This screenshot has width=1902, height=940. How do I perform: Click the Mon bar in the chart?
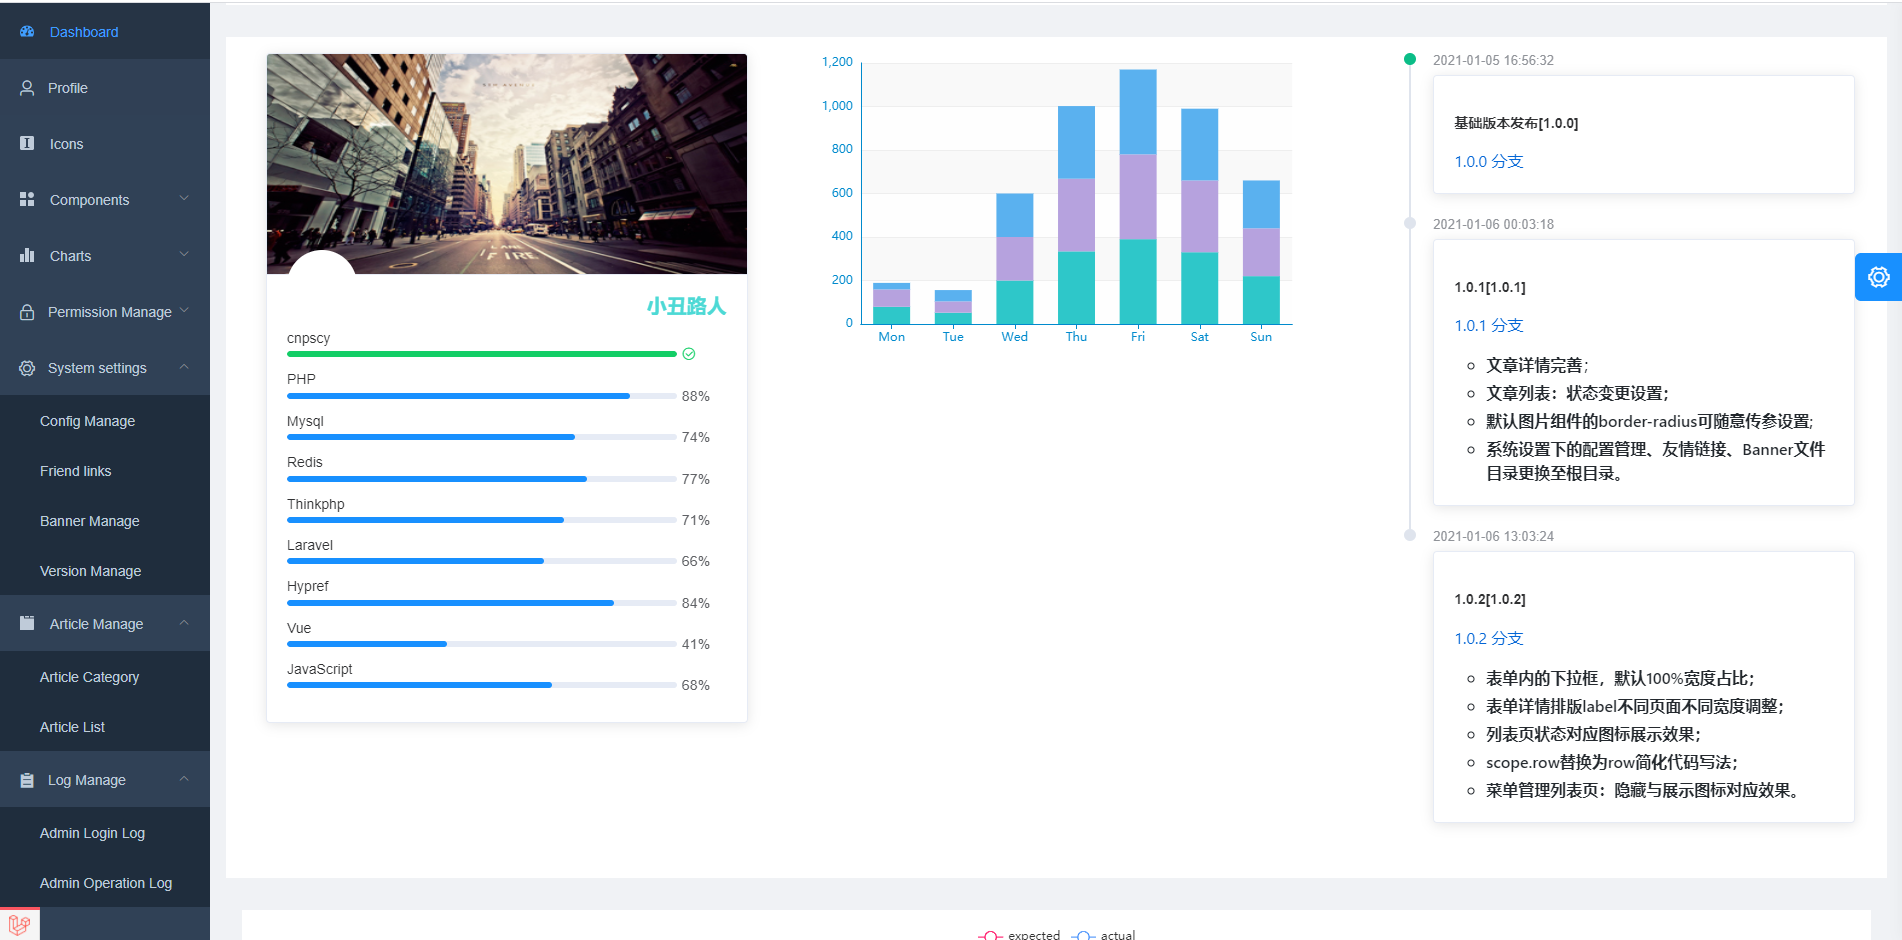(891, 304)
